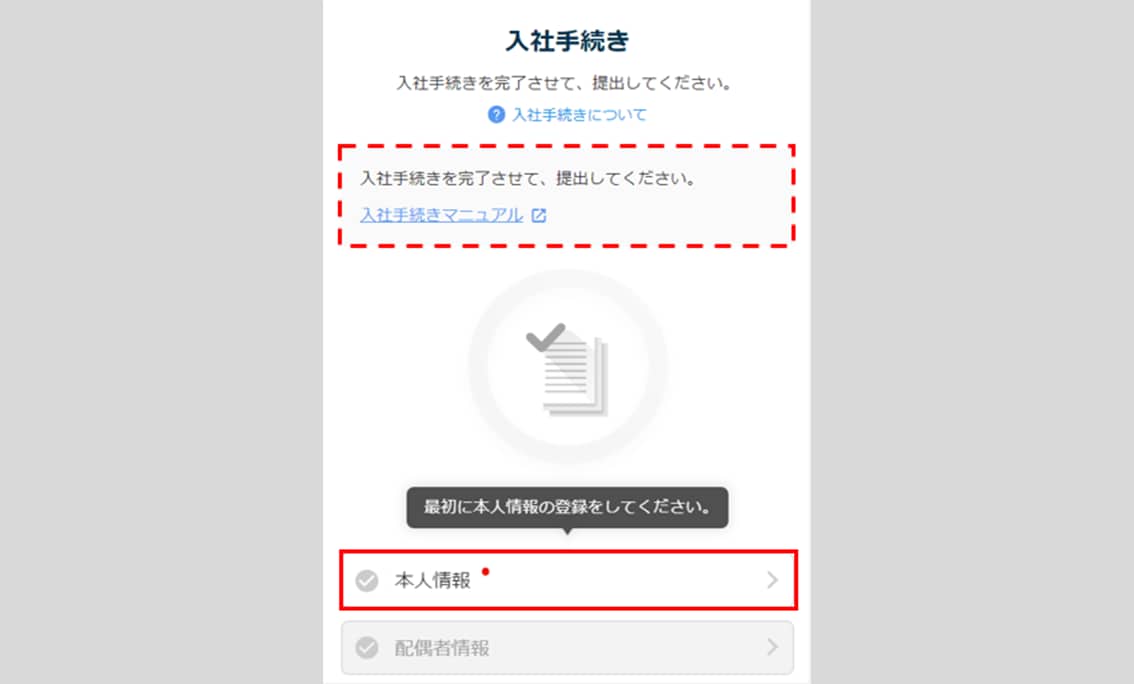This screenshot has height=684, width=1134.
Task: Expand the 配偶者情報 row chevron arrow
Action: pos(772,647)
